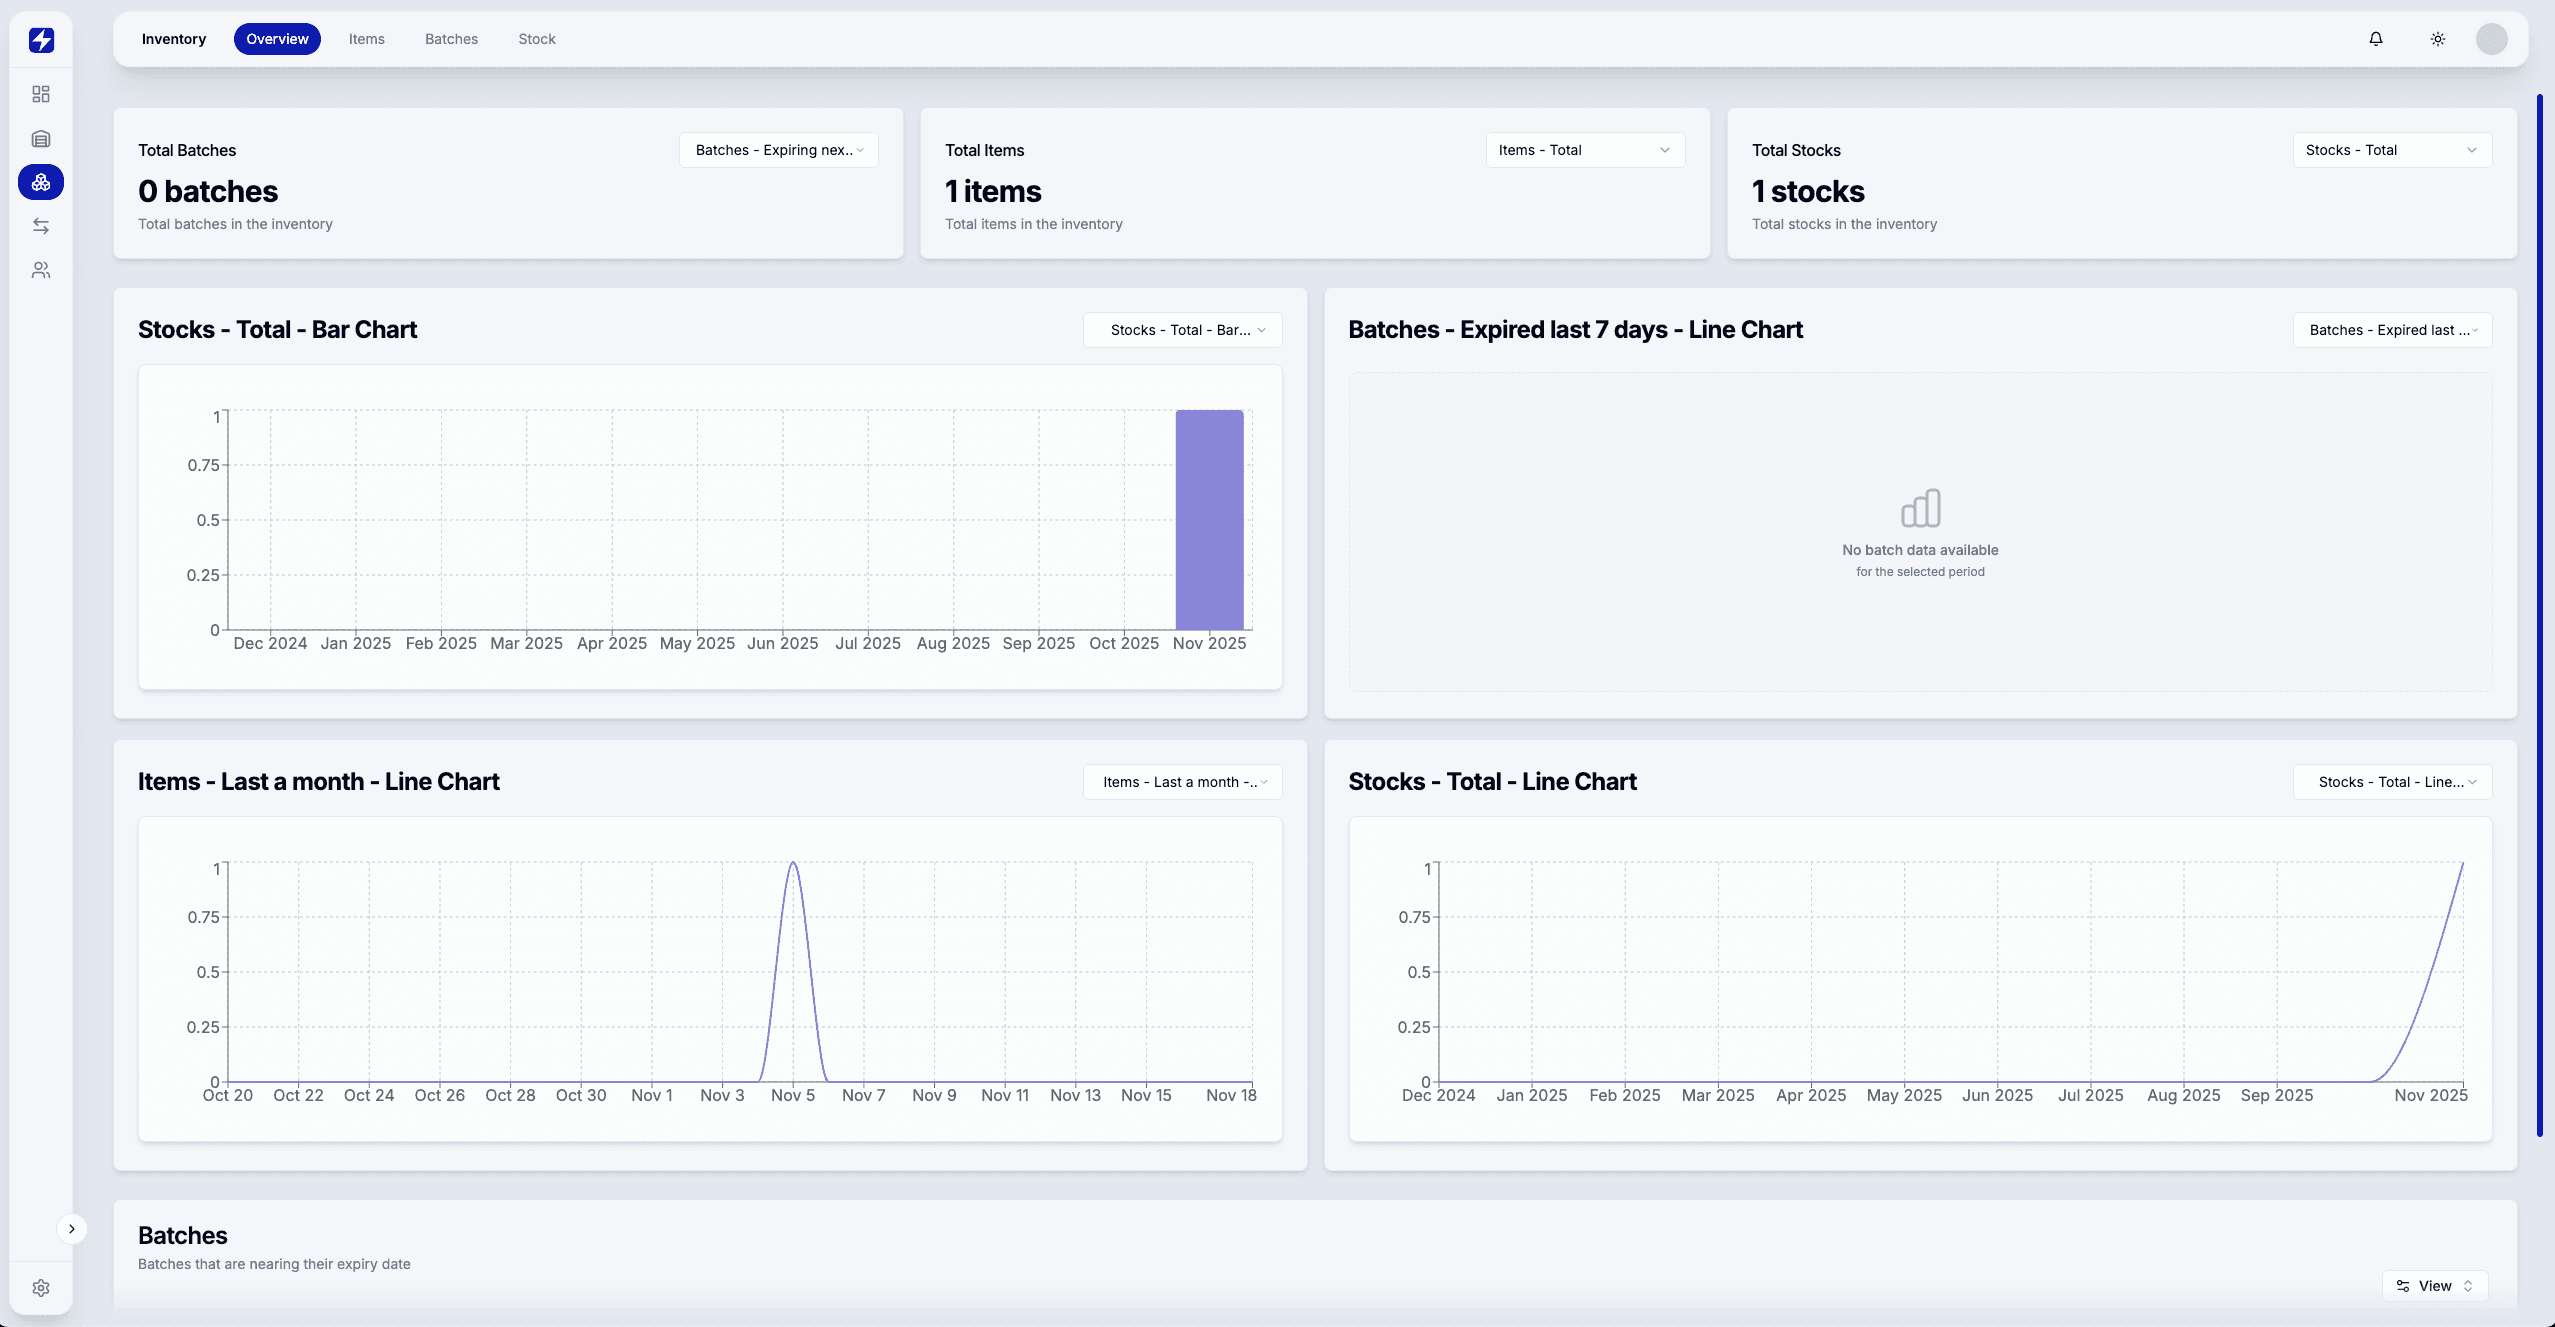Expand the collapsed sidebar with the chevron

tap(72, 1228)
